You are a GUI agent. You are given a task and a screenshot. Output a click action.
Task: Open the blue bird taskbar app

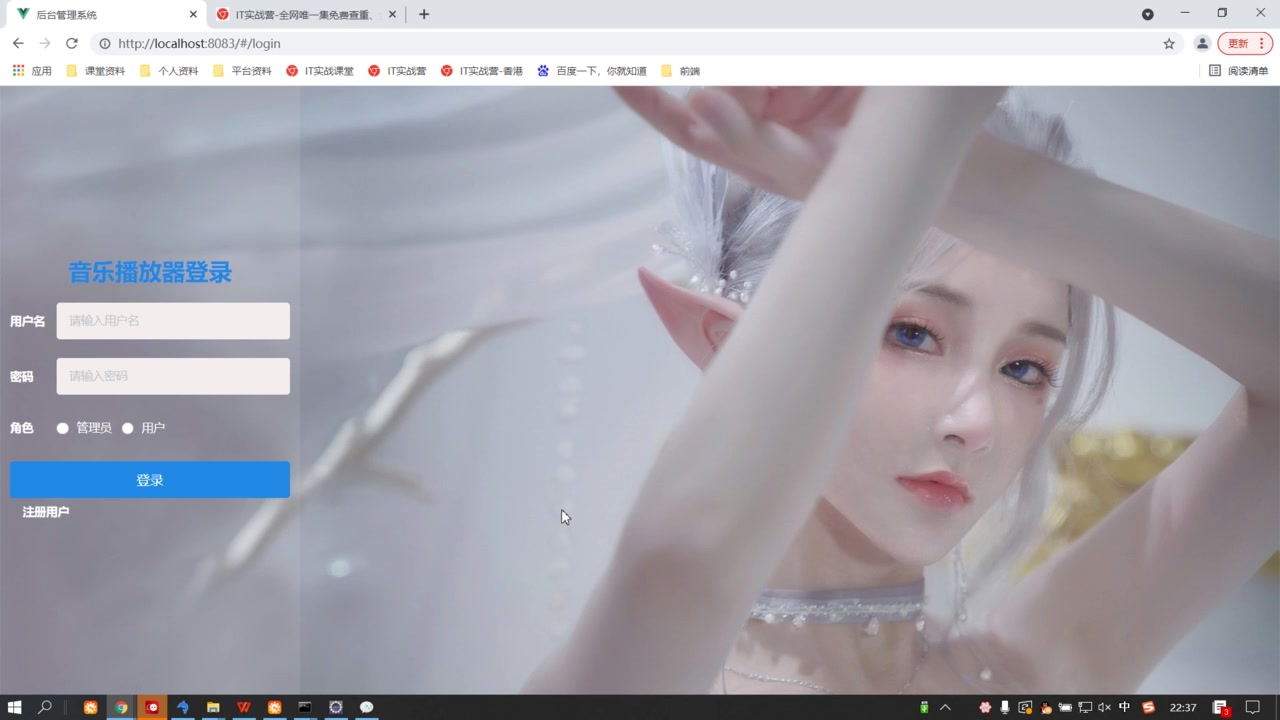pos(182,707)
